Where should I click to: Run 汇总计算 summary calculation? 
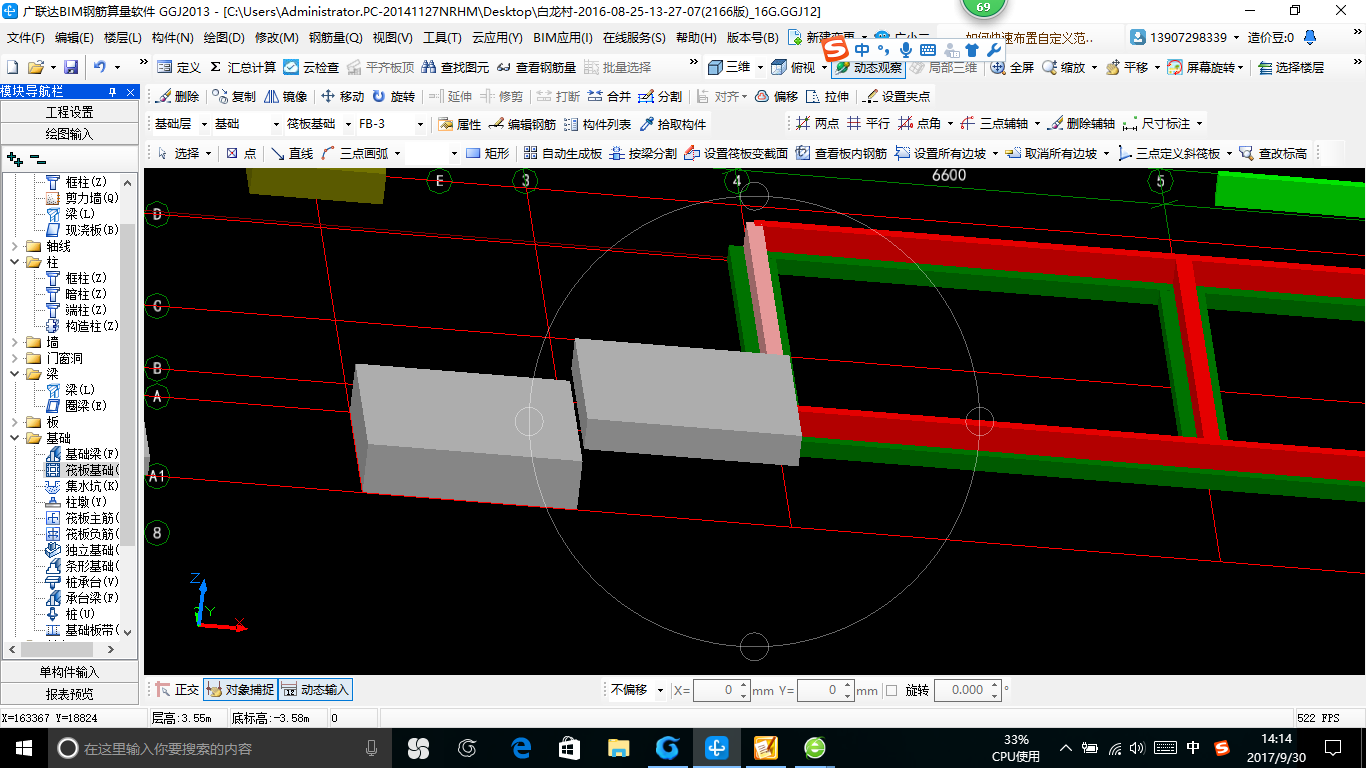(x=243, y=67)
